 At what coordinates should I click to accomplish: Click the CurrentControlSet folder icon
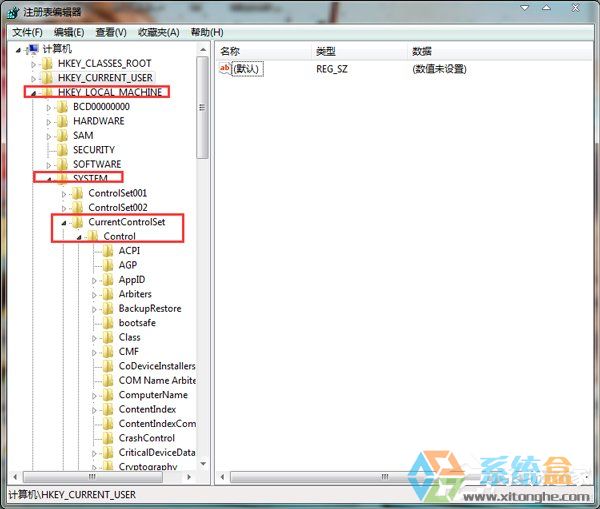pos(78,222)
